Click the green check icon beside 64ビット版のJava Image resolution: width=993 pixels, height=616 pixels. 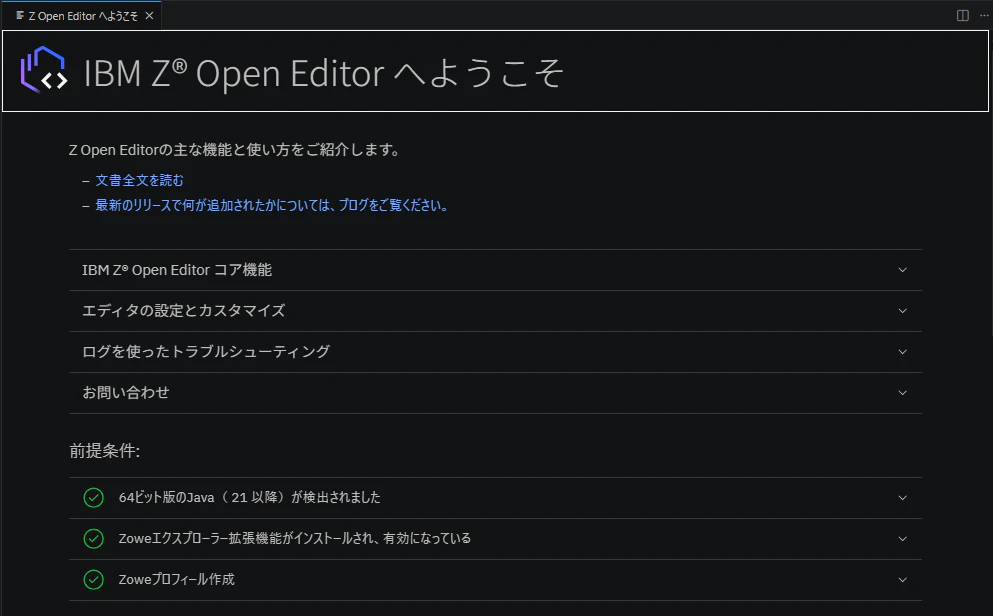click(93, 498)
